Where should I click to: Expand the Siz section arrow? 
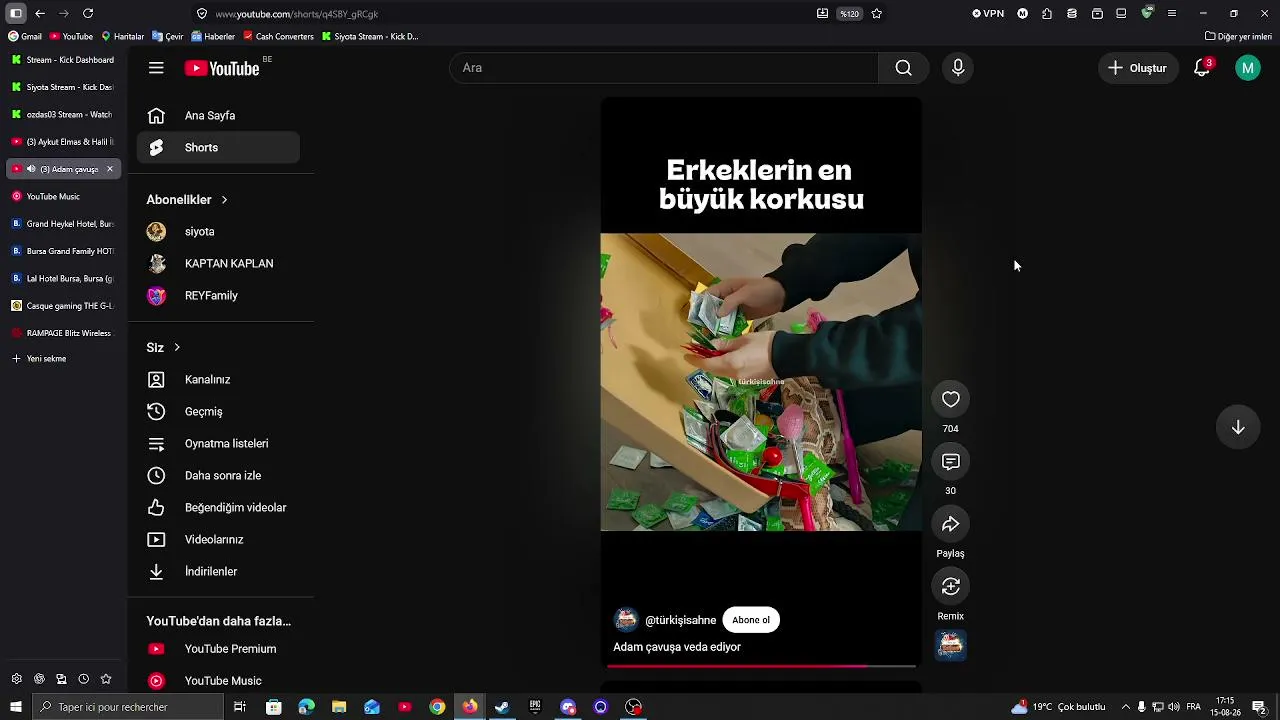177,348
